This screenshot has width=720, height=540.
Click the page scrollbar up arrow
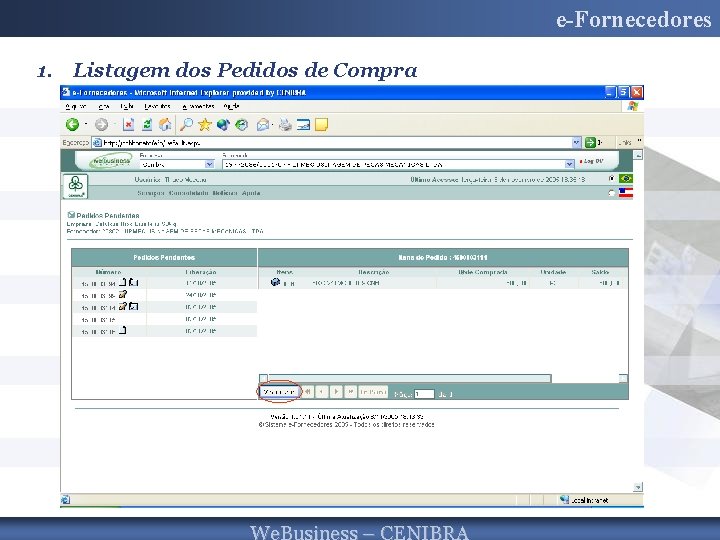click(x=638, y=155)
